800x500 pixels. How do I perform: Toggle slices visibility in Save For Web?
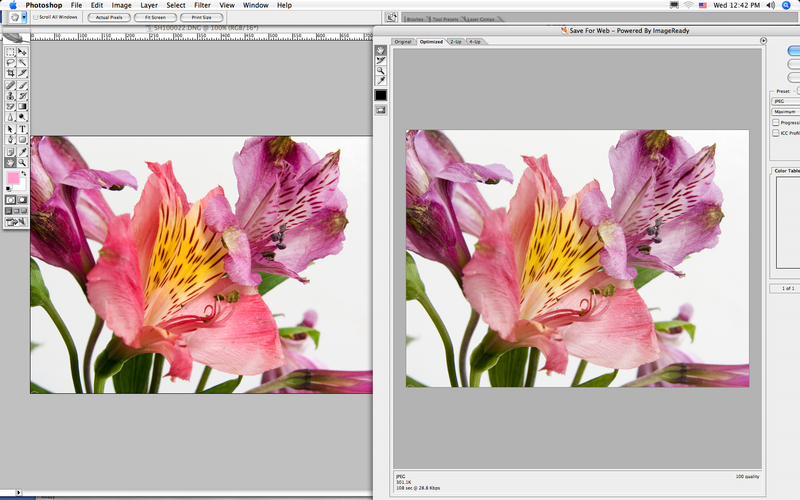point(381,110)
